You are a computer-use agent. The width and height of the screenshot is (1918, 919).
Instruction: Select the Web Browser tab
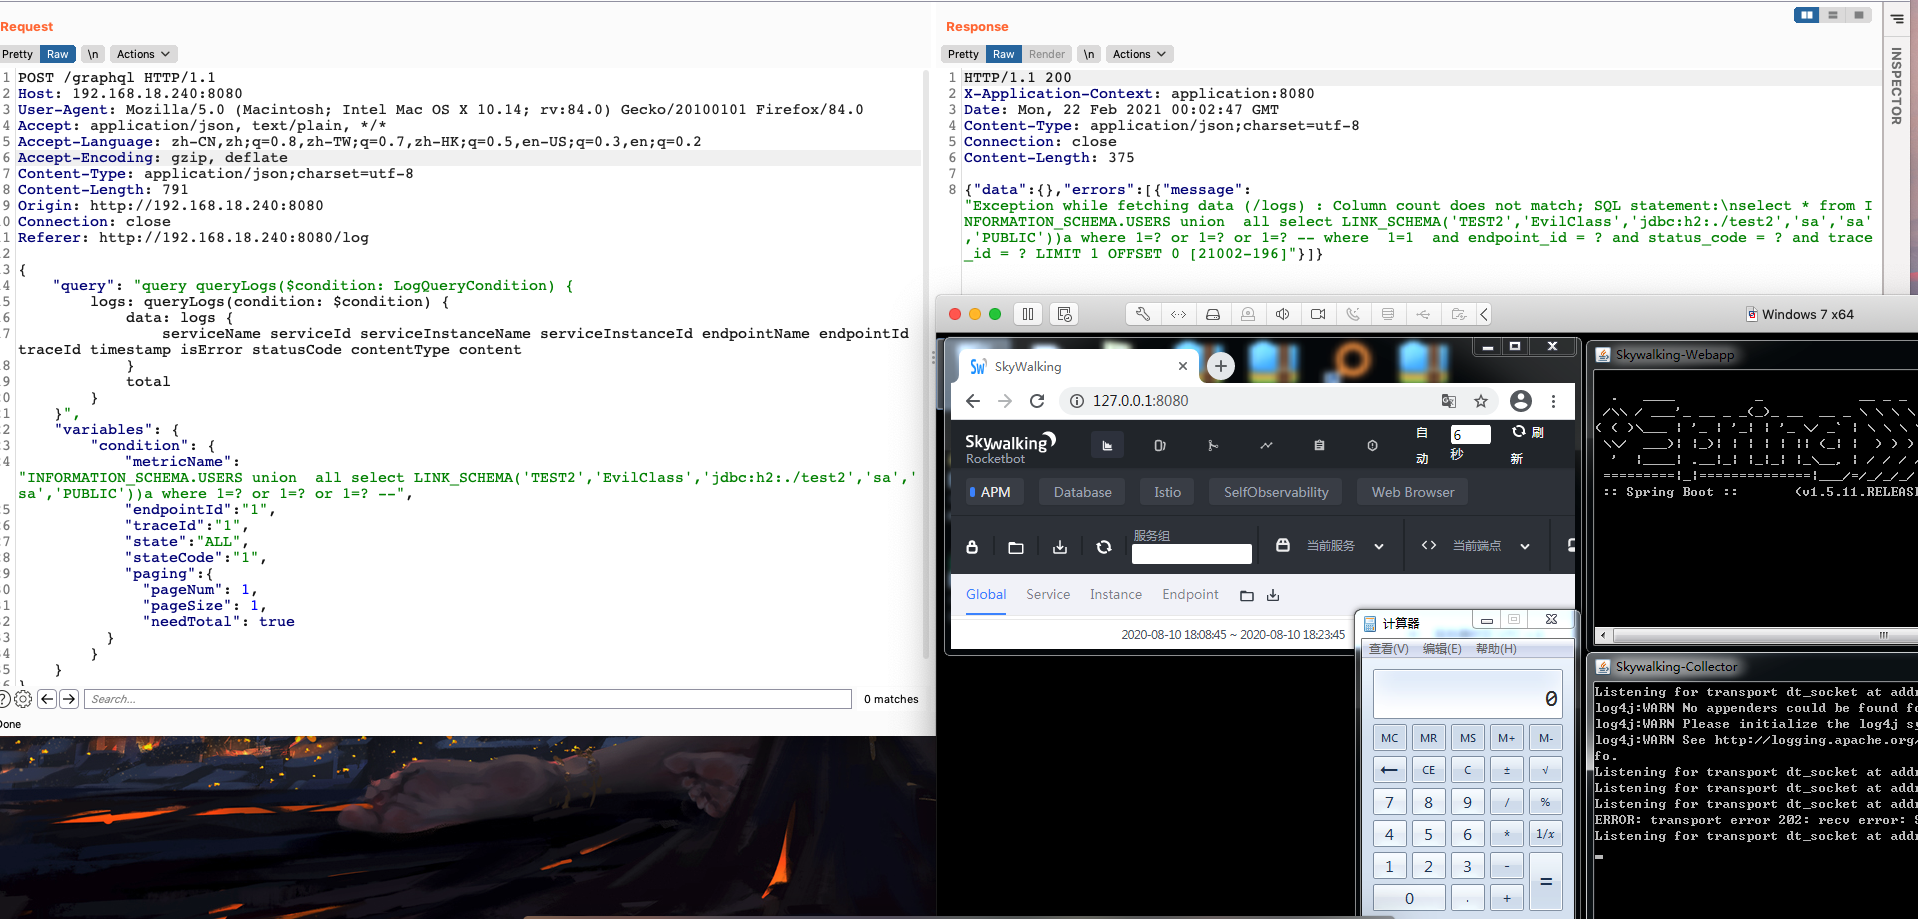(x=1412, y=492)
